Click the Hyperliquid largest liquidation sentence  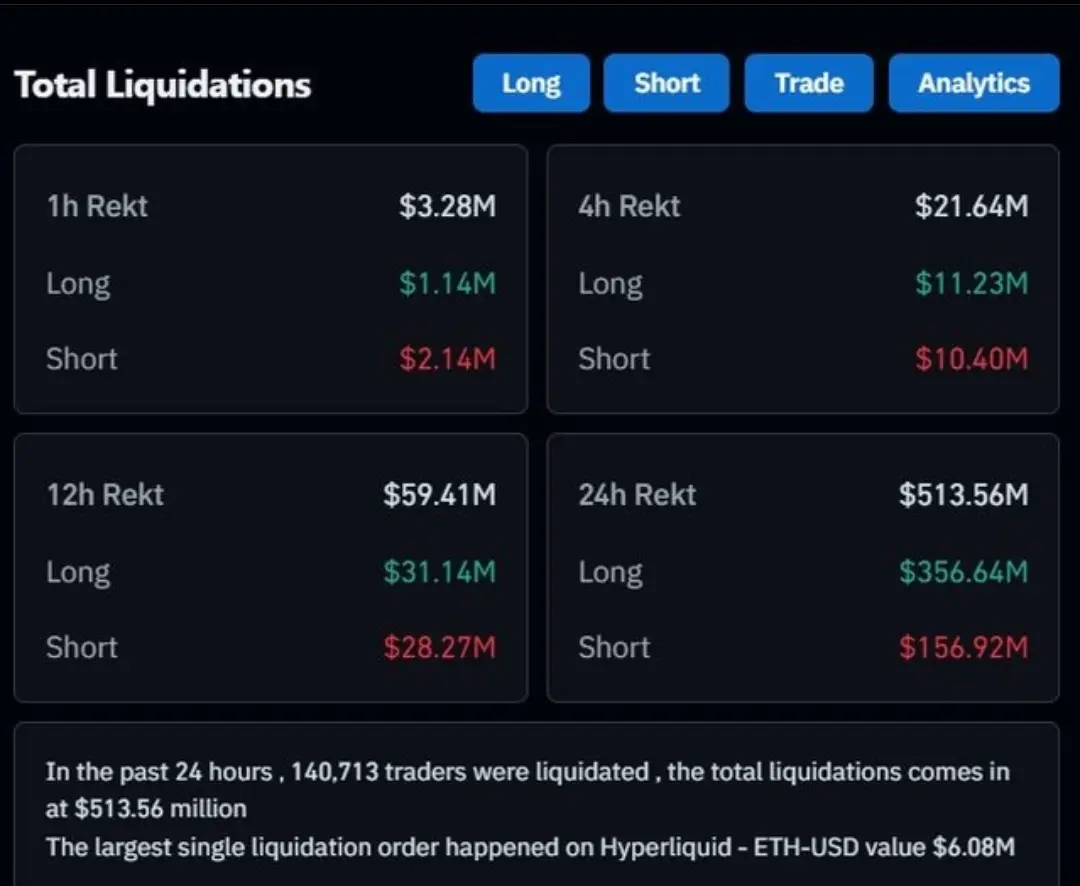[x=530, y=848]
